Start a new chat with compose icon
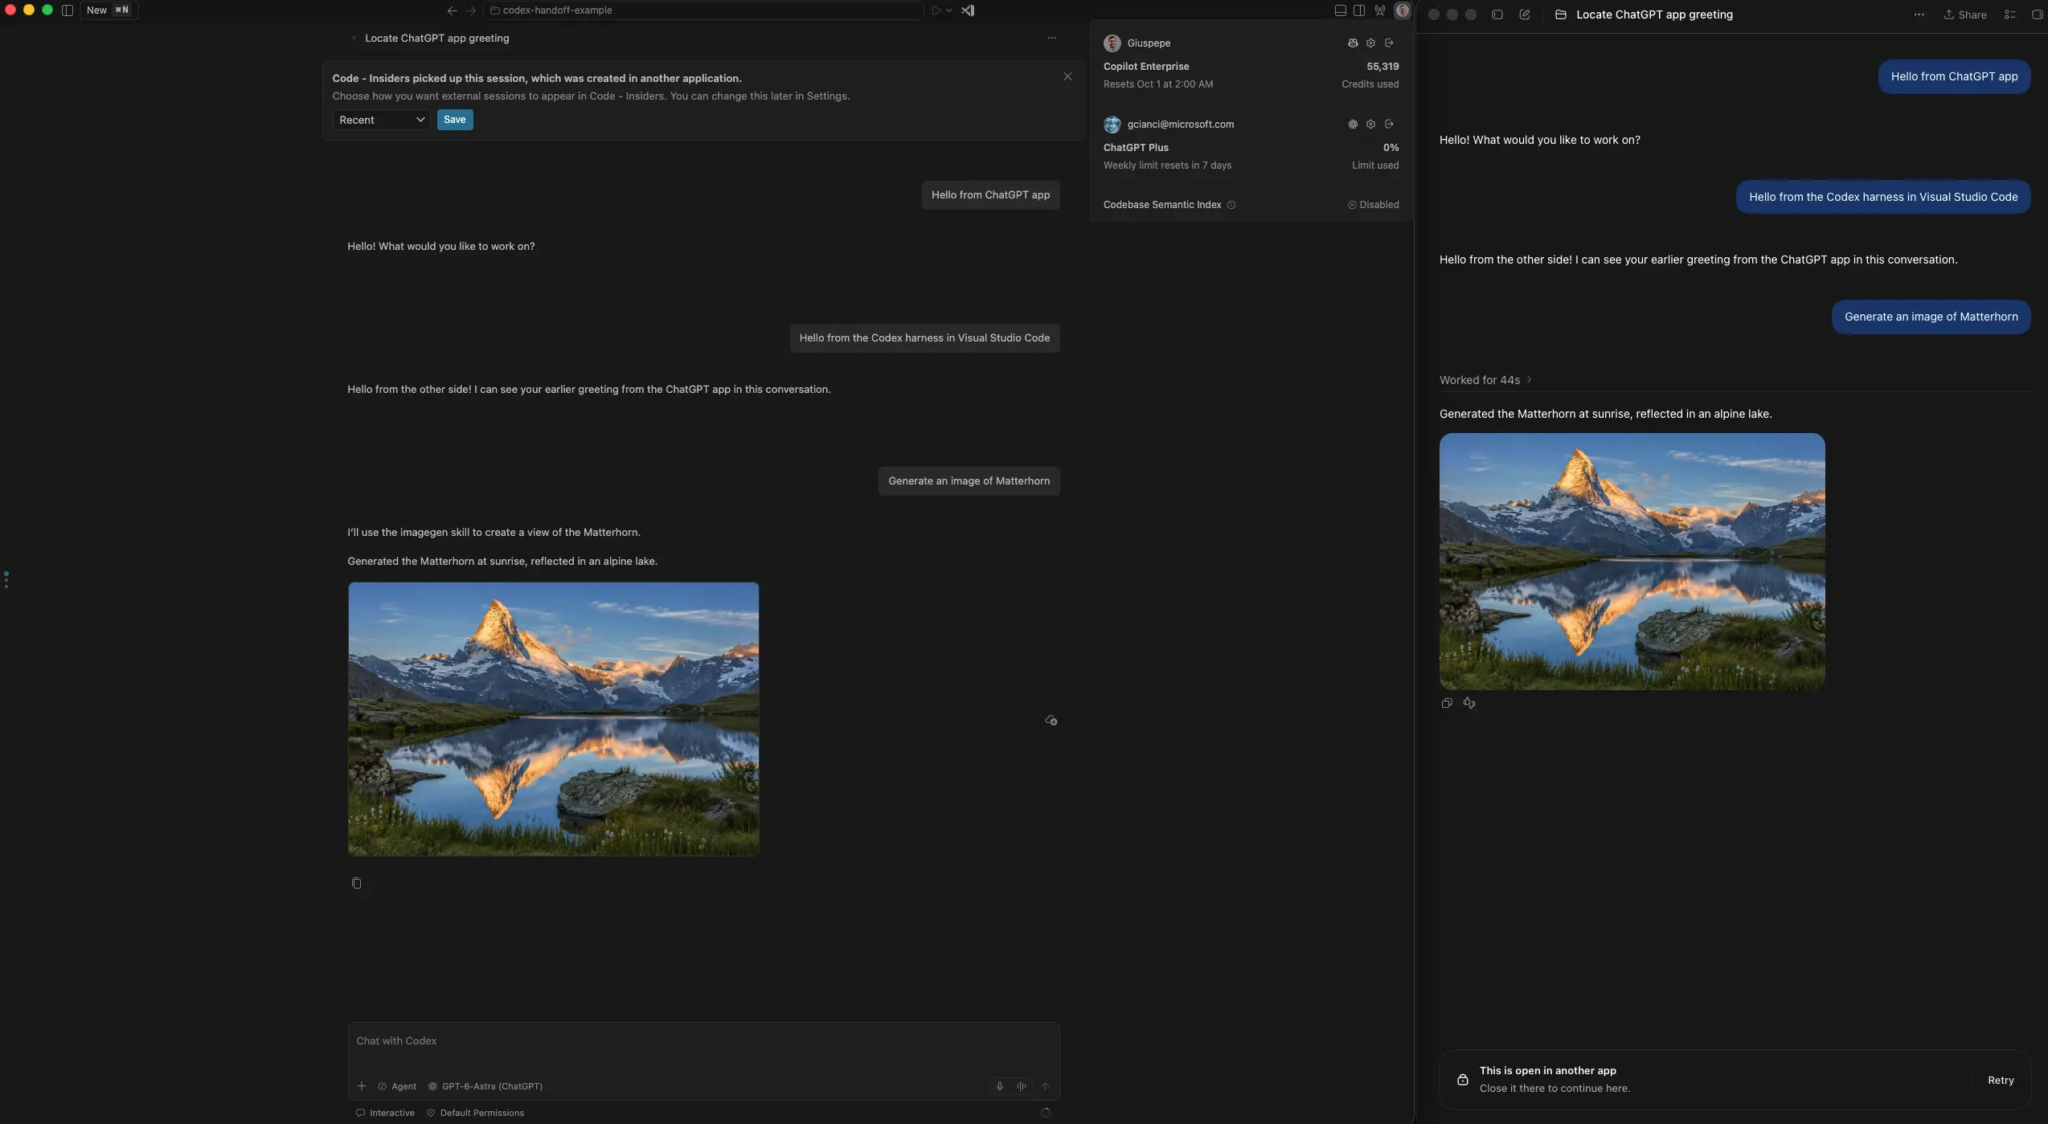The image size is (2048, 1124). click(1524, 15)
